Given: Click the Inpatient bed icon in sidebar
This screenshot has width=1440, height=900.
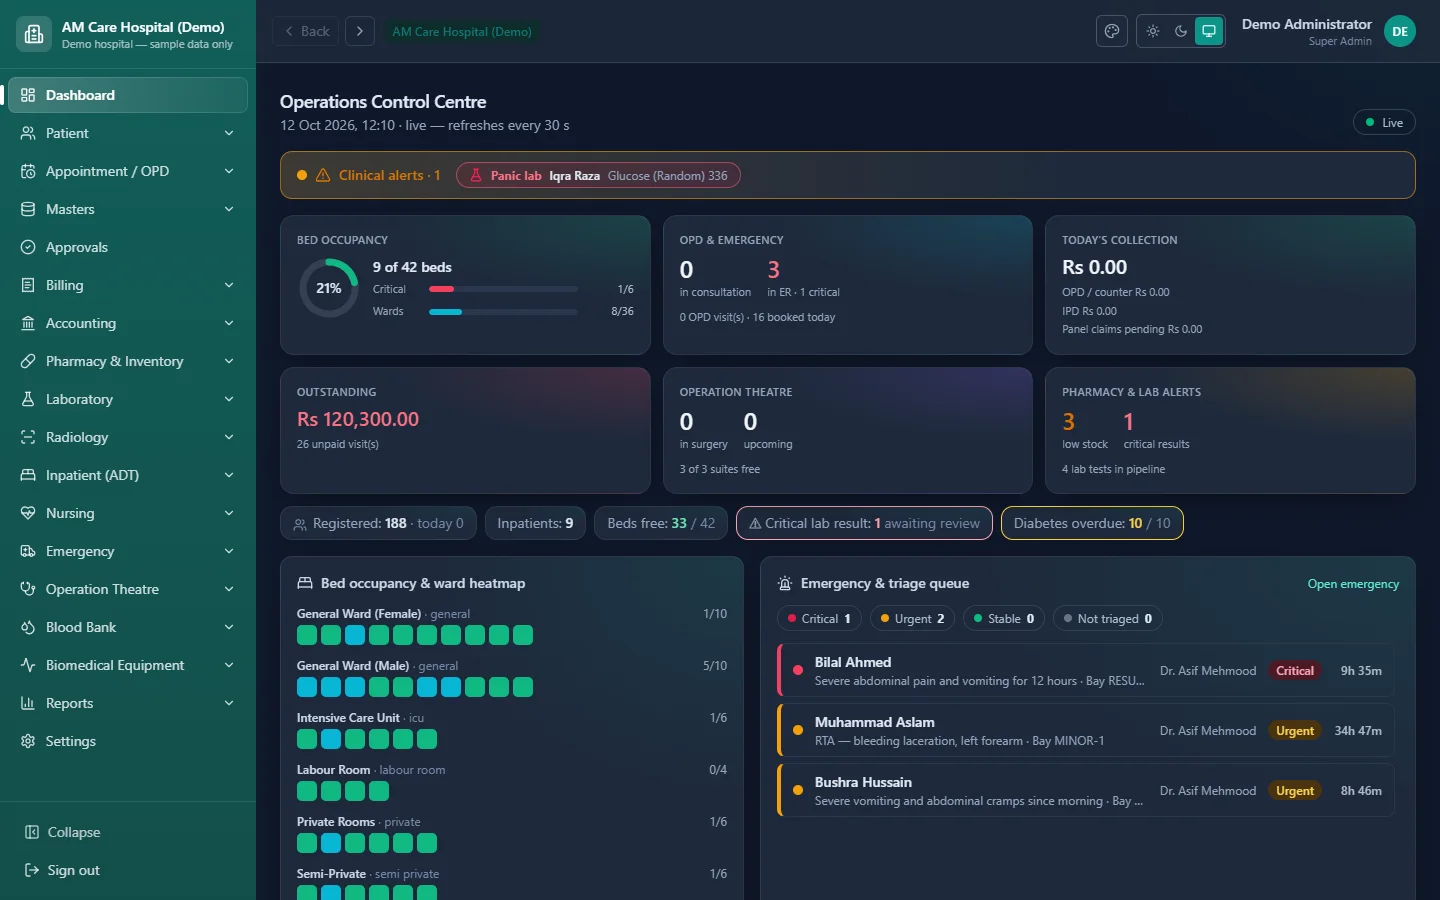Looking at the screenshot, I should [x=28, y=475].
